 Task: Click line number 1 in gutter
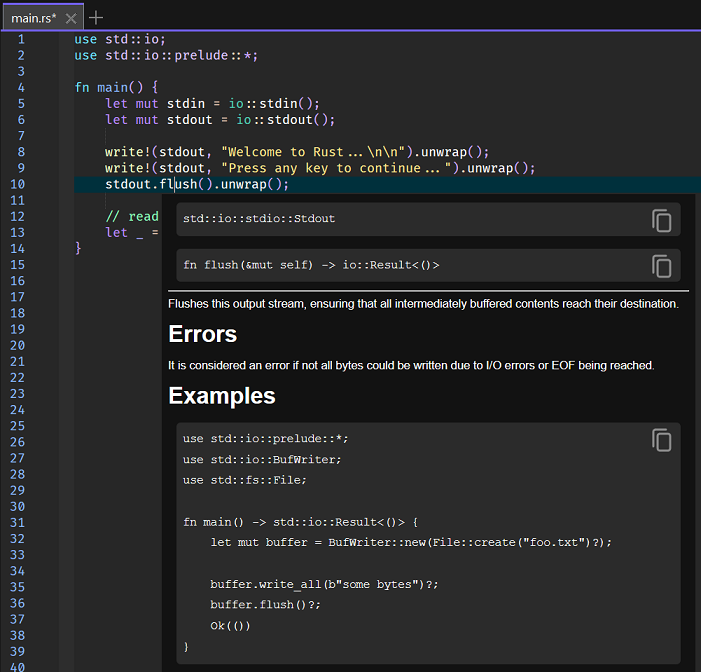pyautogui.click(x=21, y=39)
